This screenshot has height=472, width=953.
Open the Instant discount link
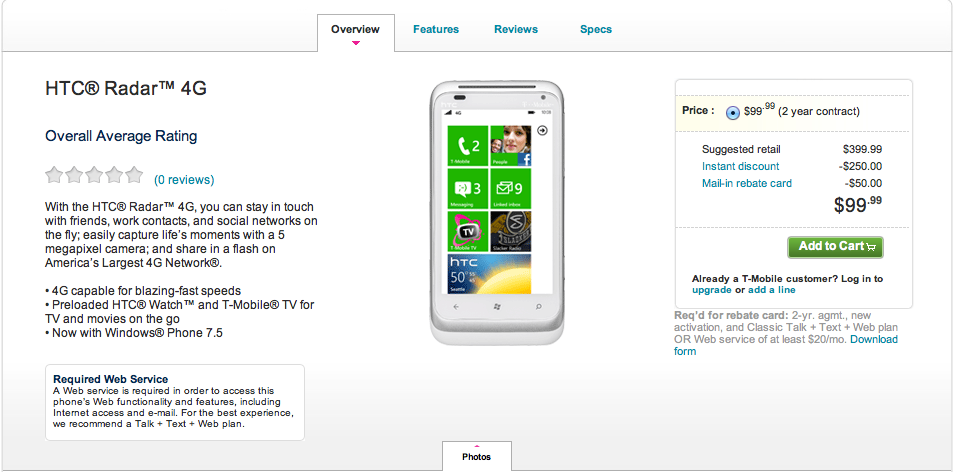[x=740, y=166]
